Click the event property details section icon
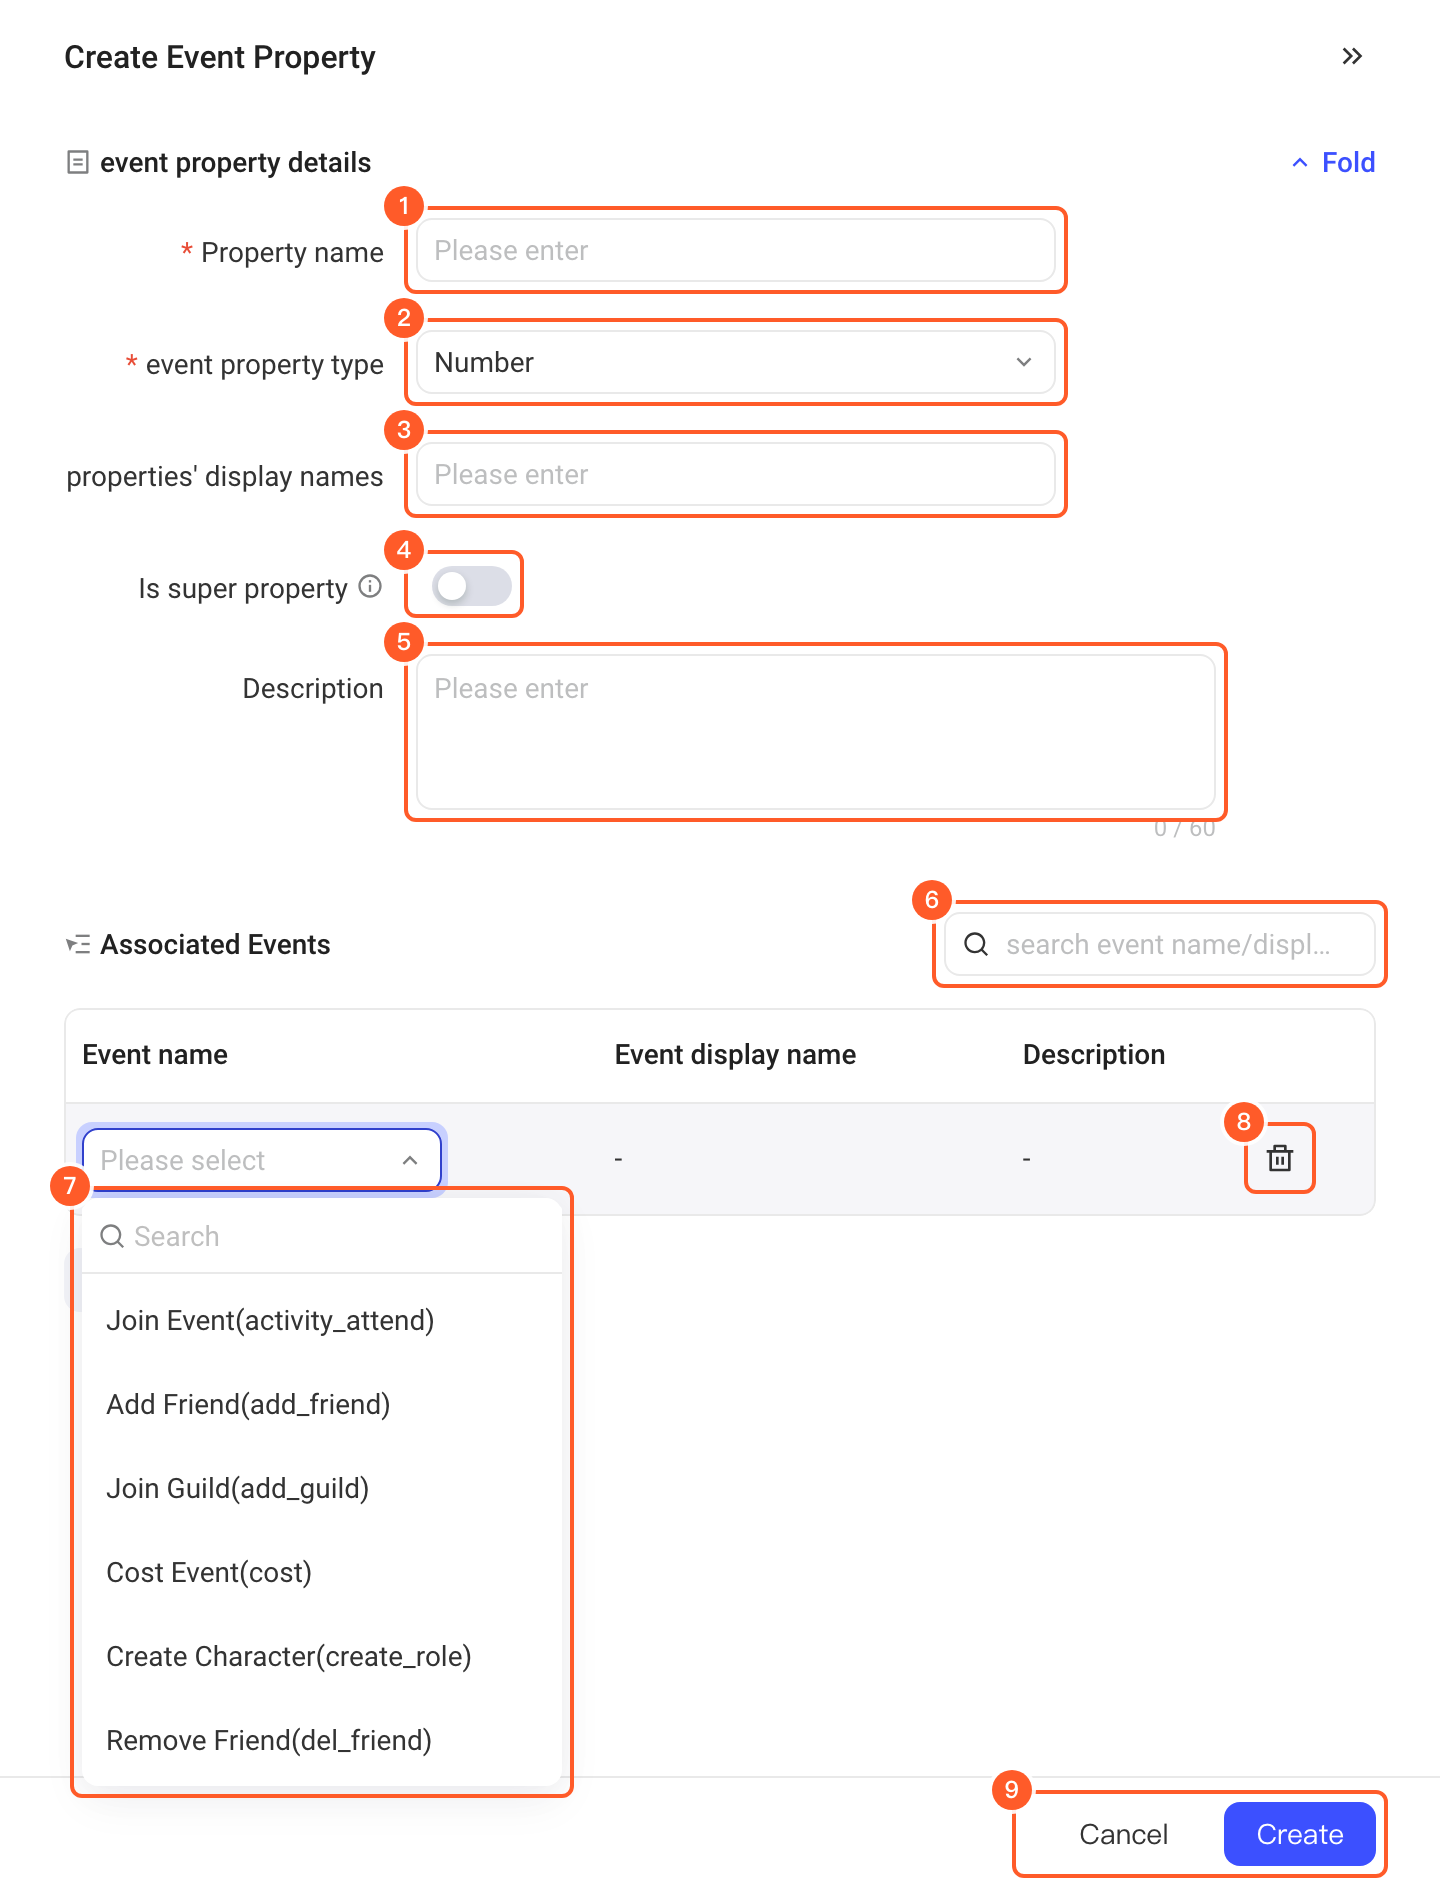The width and height of the screenshot is (1440, 1888). pyautogui.click(x=77, y=162)
